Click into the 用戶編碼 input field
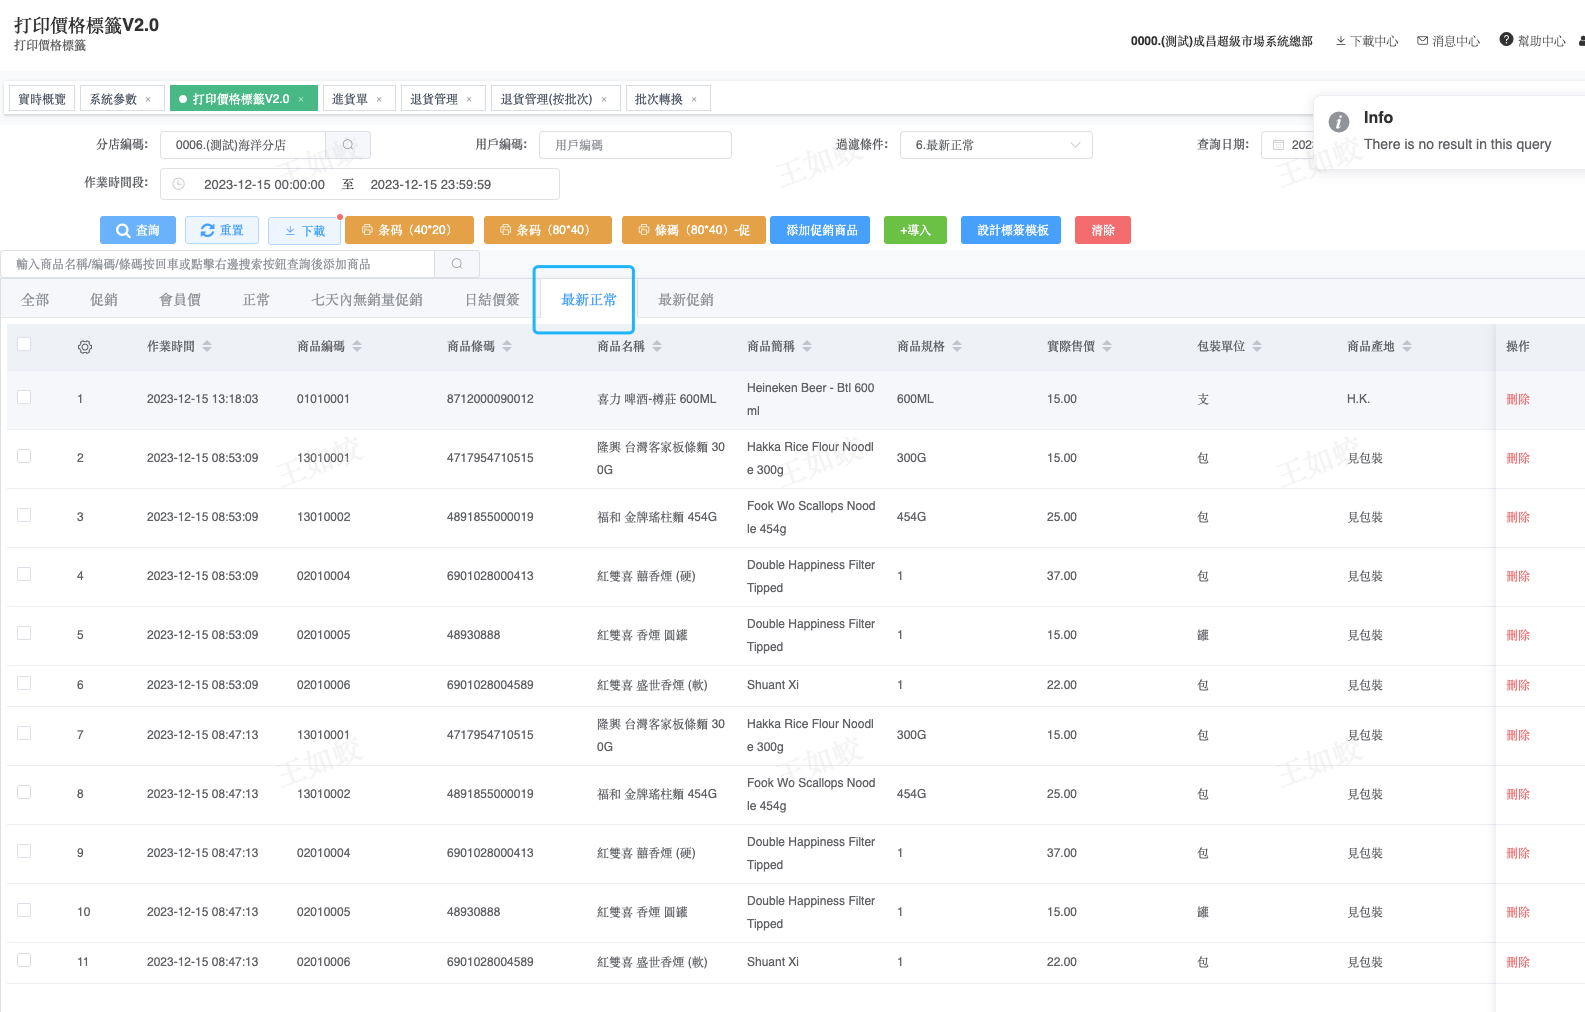 [635, 145]
